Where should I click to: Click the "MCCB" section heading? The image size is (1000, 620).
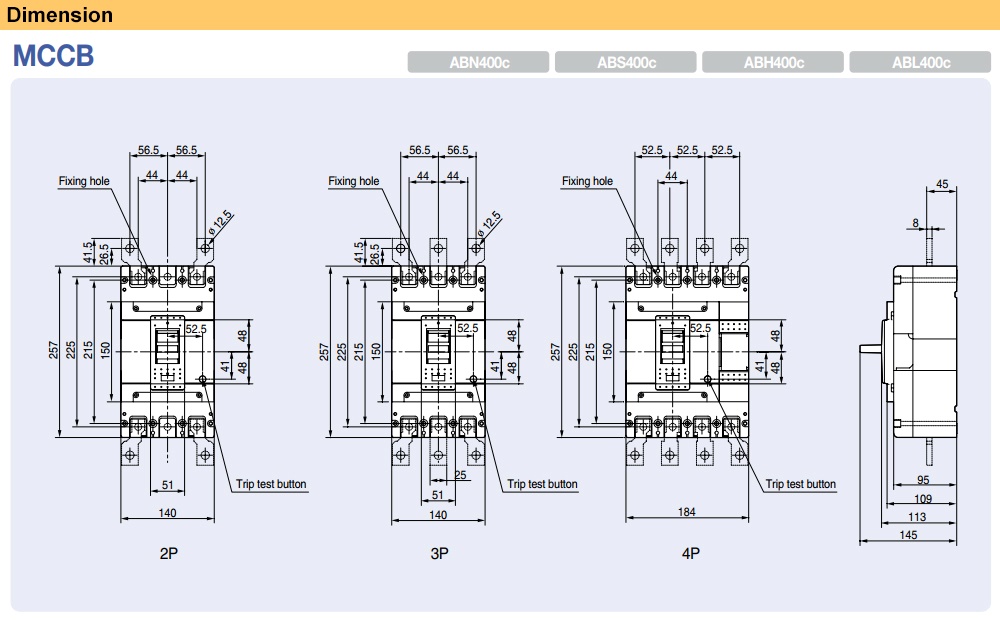pos(54,55)
